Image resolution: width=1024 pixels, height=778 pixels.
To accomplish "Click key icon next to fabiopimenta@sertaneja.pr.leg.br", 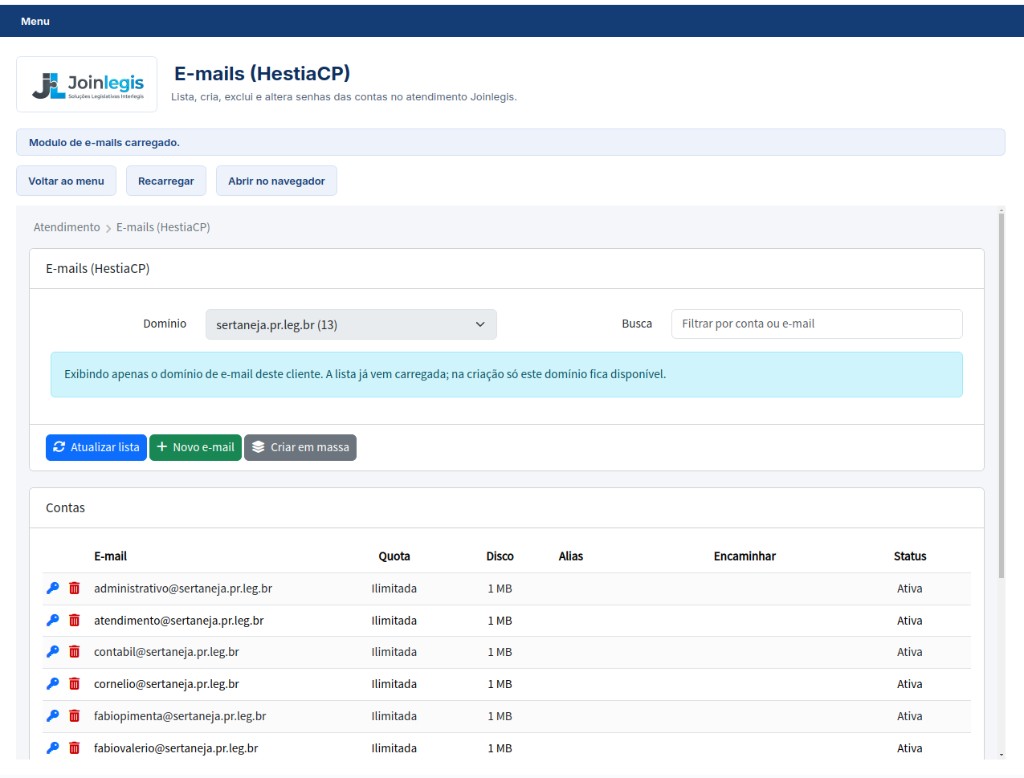I will point(53,715).
